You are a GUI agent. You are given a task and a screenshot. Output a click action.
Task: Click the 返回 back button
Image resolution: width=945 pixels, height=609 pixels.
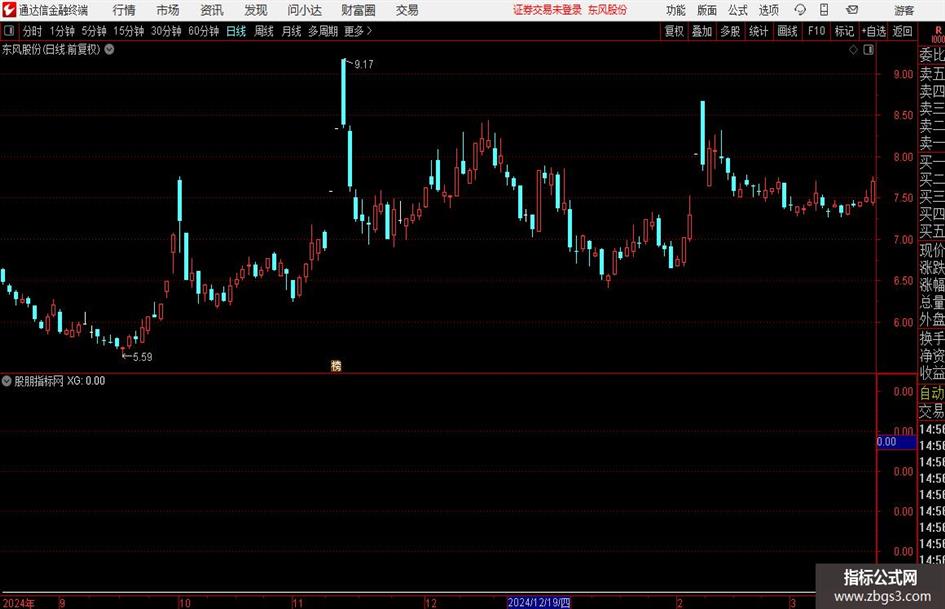(x=902, y=31)
